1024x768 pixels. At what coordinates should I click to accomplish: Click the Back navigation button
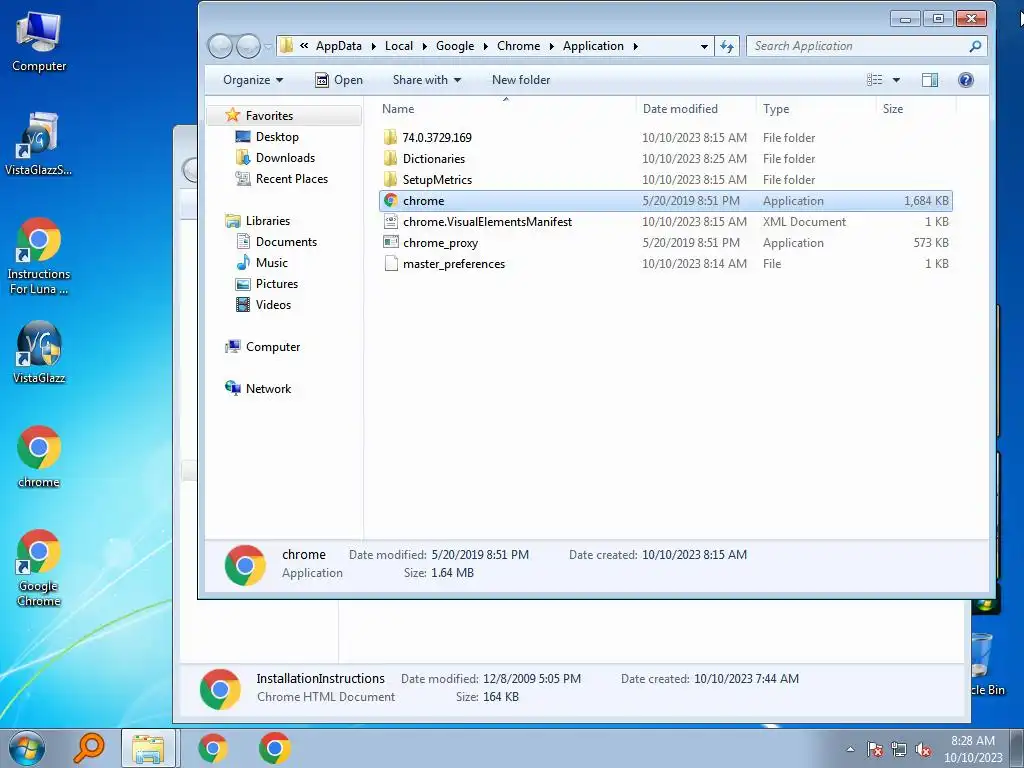point(221,46)
